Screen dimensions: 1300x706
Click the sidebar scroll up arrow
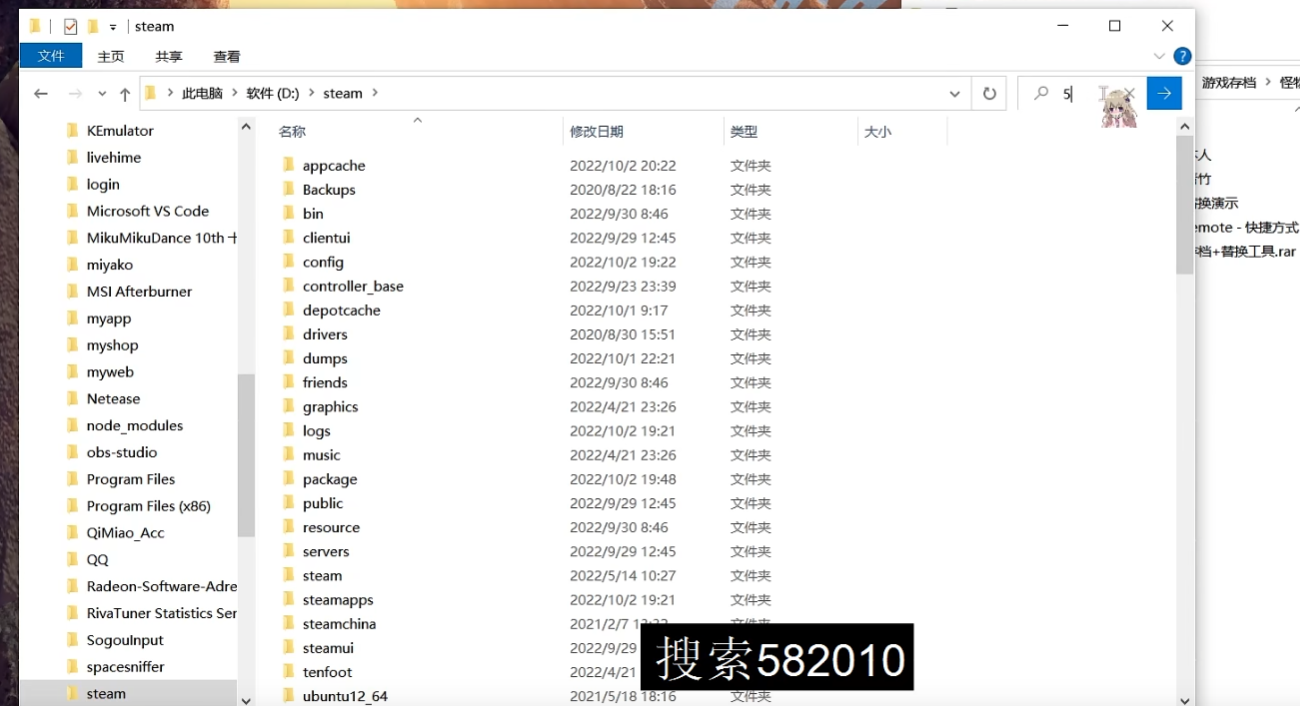[246, 126]
